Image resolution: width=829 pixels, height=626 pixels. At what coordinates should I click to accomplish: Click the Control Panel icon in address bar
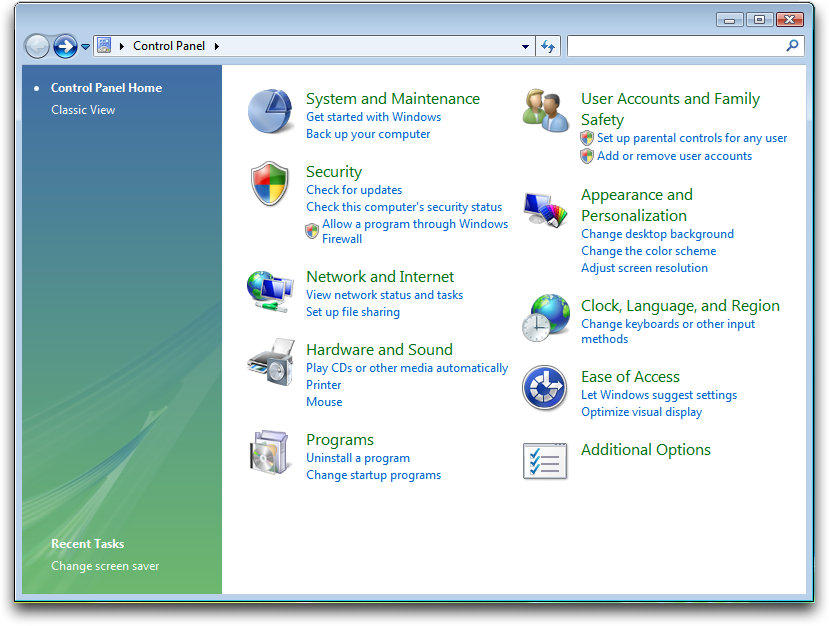tap(104, 46)
